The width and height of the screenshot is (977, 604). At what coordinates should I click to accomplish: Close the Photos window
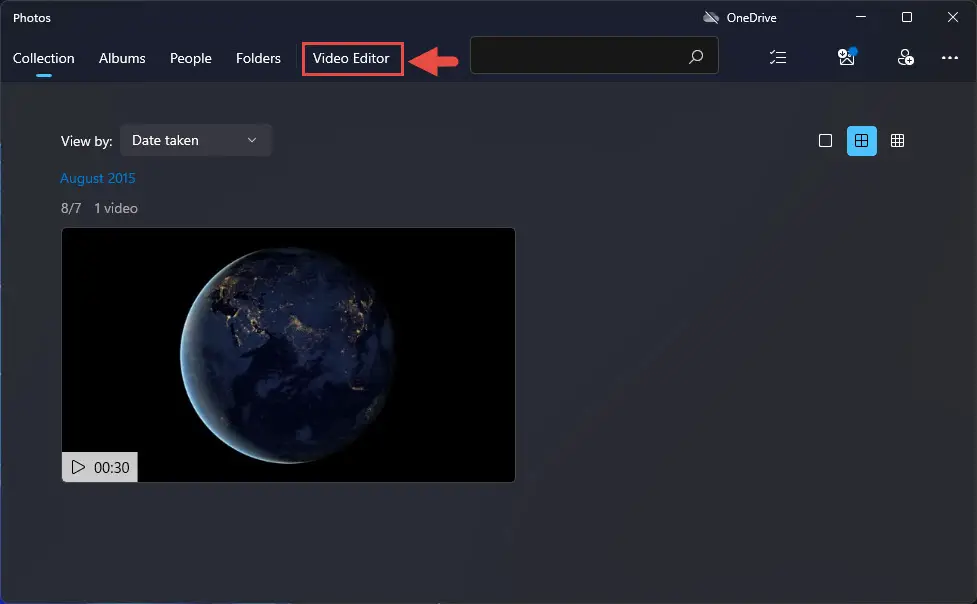(953, 17)
